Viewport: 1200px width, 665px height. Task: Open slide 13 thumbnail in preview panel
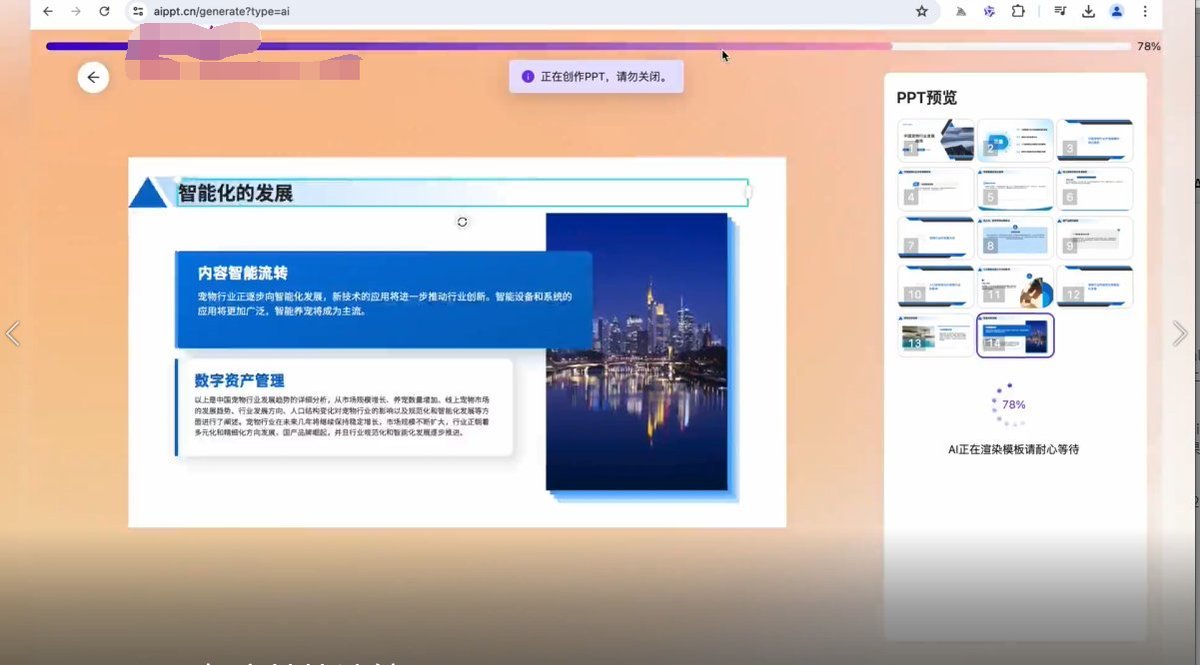point(936,336)
